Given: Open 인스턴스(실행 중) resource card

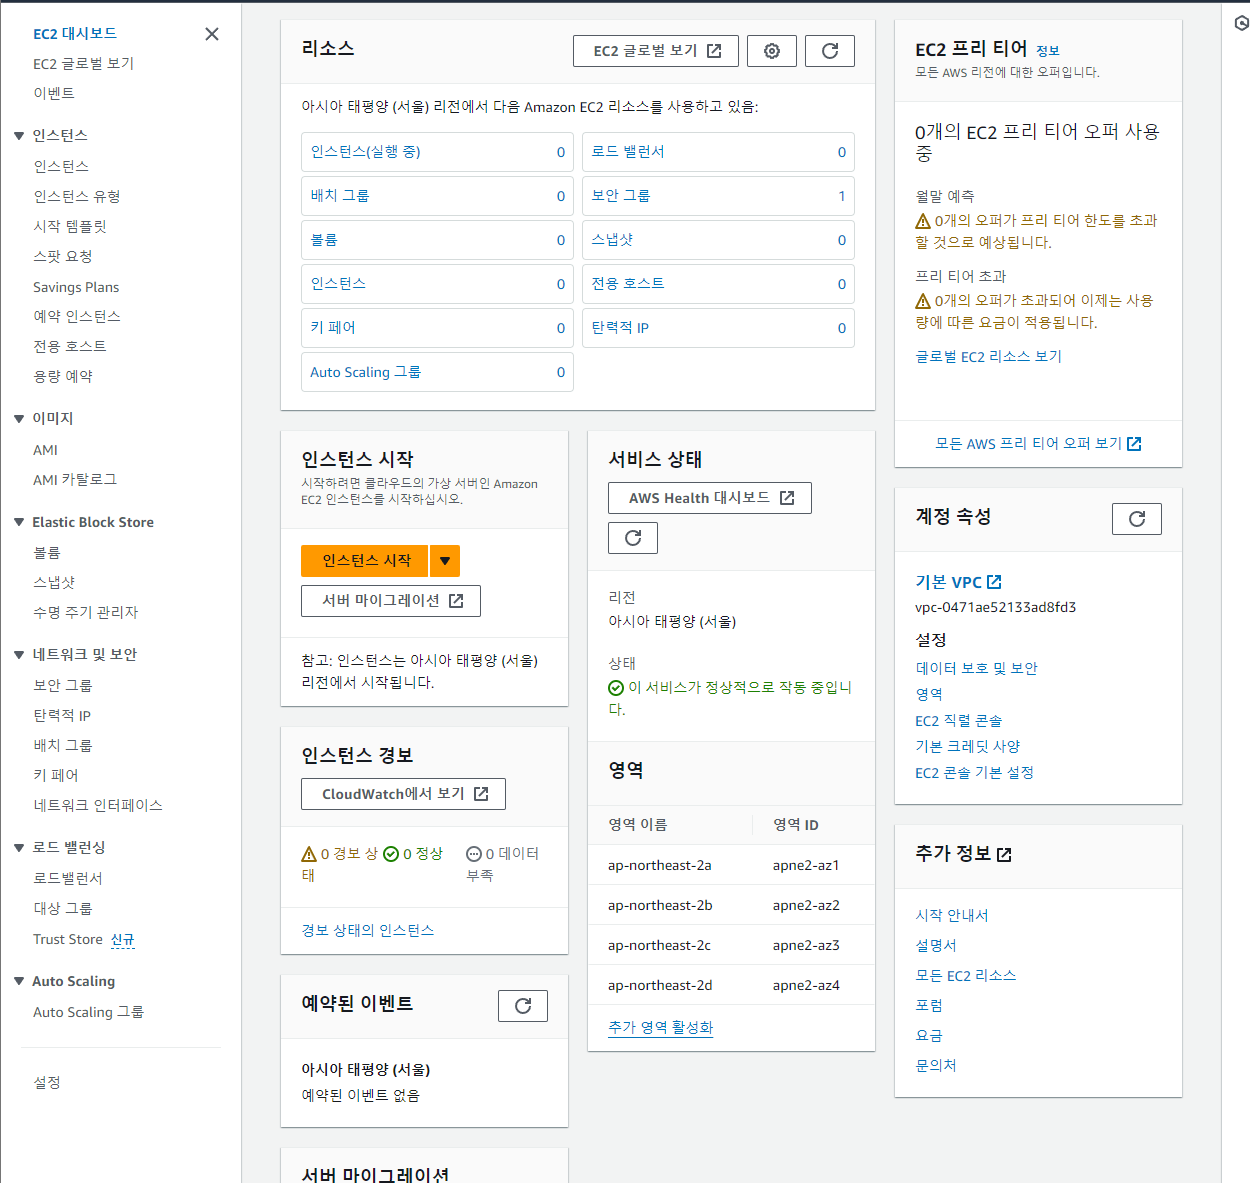Looking at the screenshot, I should [437, 152].
